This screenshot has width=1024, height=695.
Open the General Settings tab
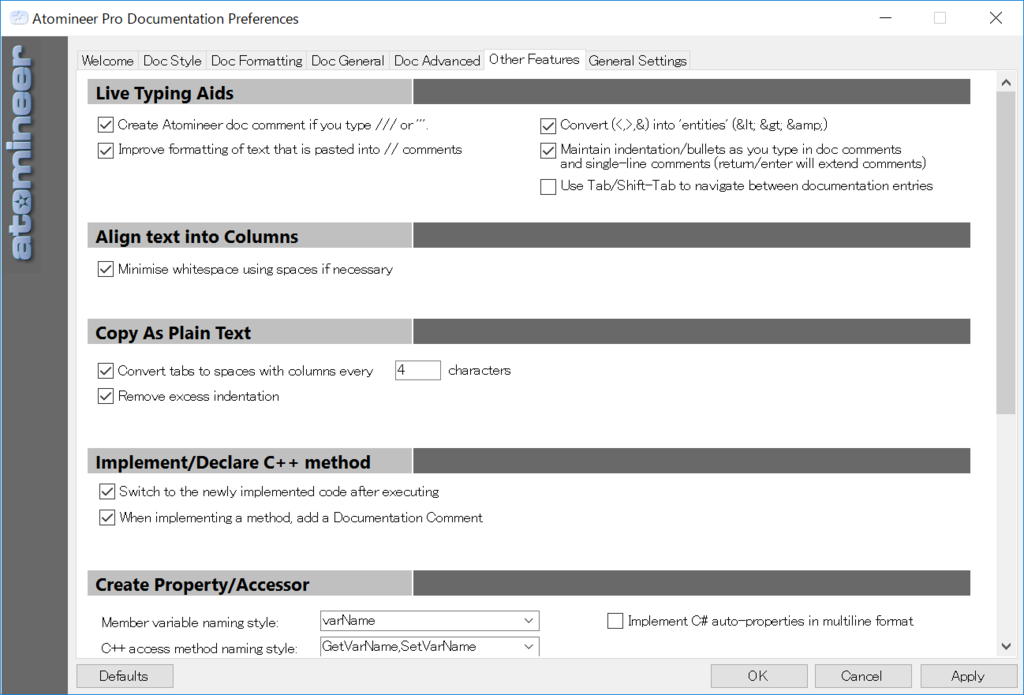(x=637, y=61)
